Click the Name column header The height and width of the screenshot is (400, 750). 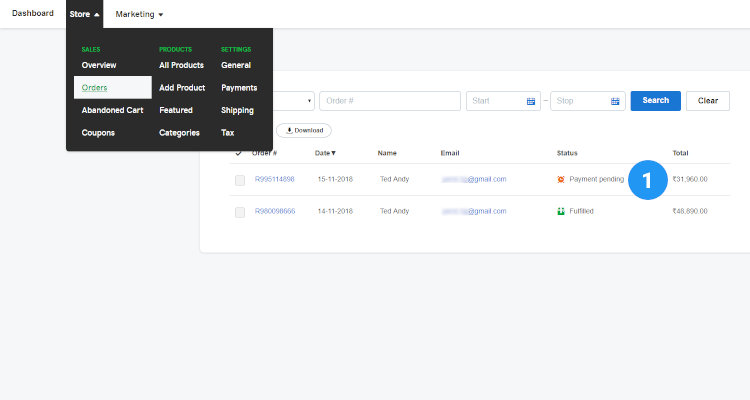point(387,153)
